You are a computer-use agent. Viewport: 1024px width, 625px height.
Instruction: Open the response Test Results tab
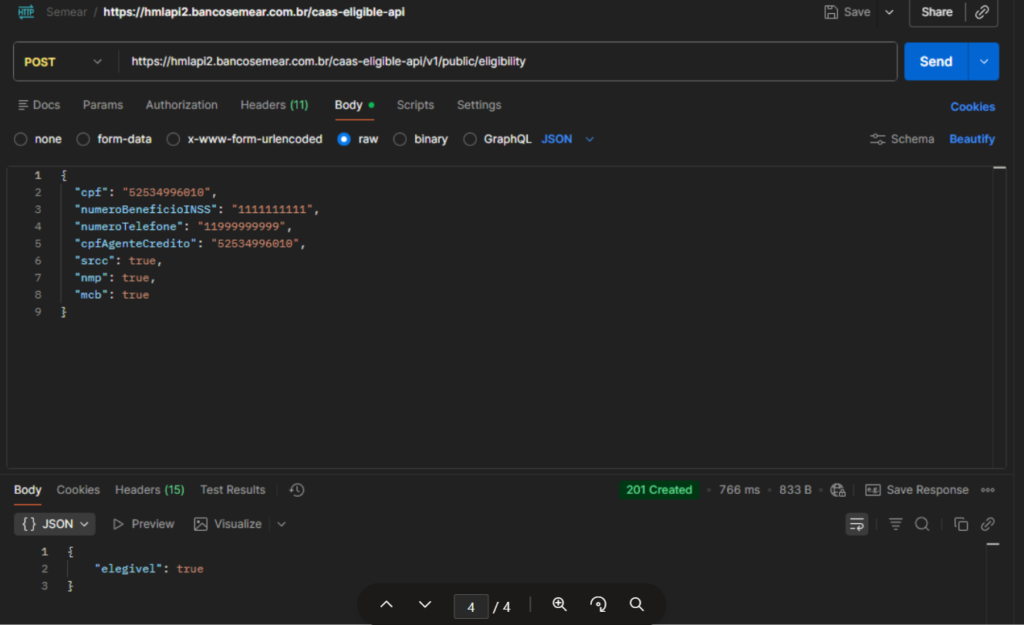coord(232,490)
